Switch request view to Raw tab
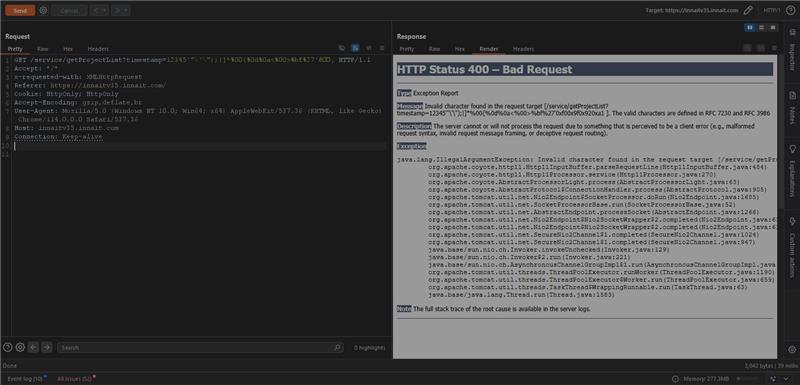This screenshot has width=800, height=385. (x=42, y=49)
